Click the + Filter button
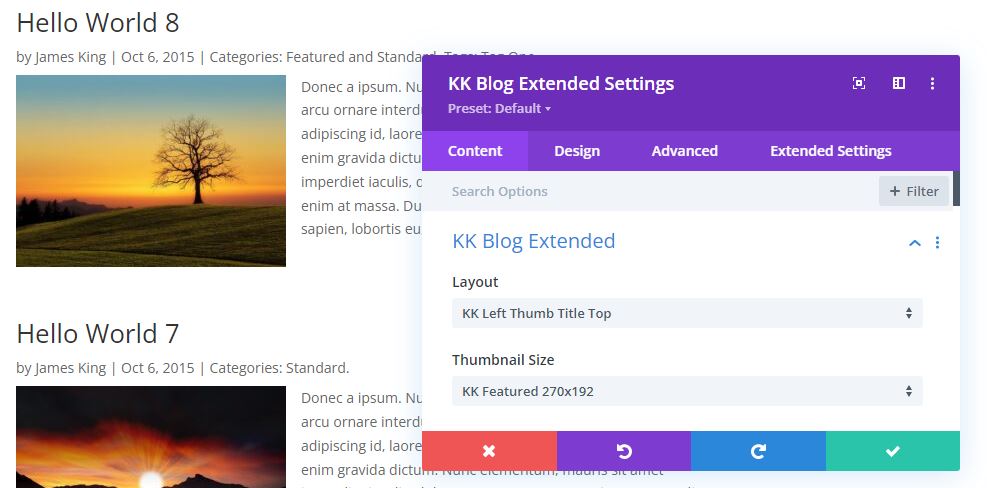 (914, 191)
